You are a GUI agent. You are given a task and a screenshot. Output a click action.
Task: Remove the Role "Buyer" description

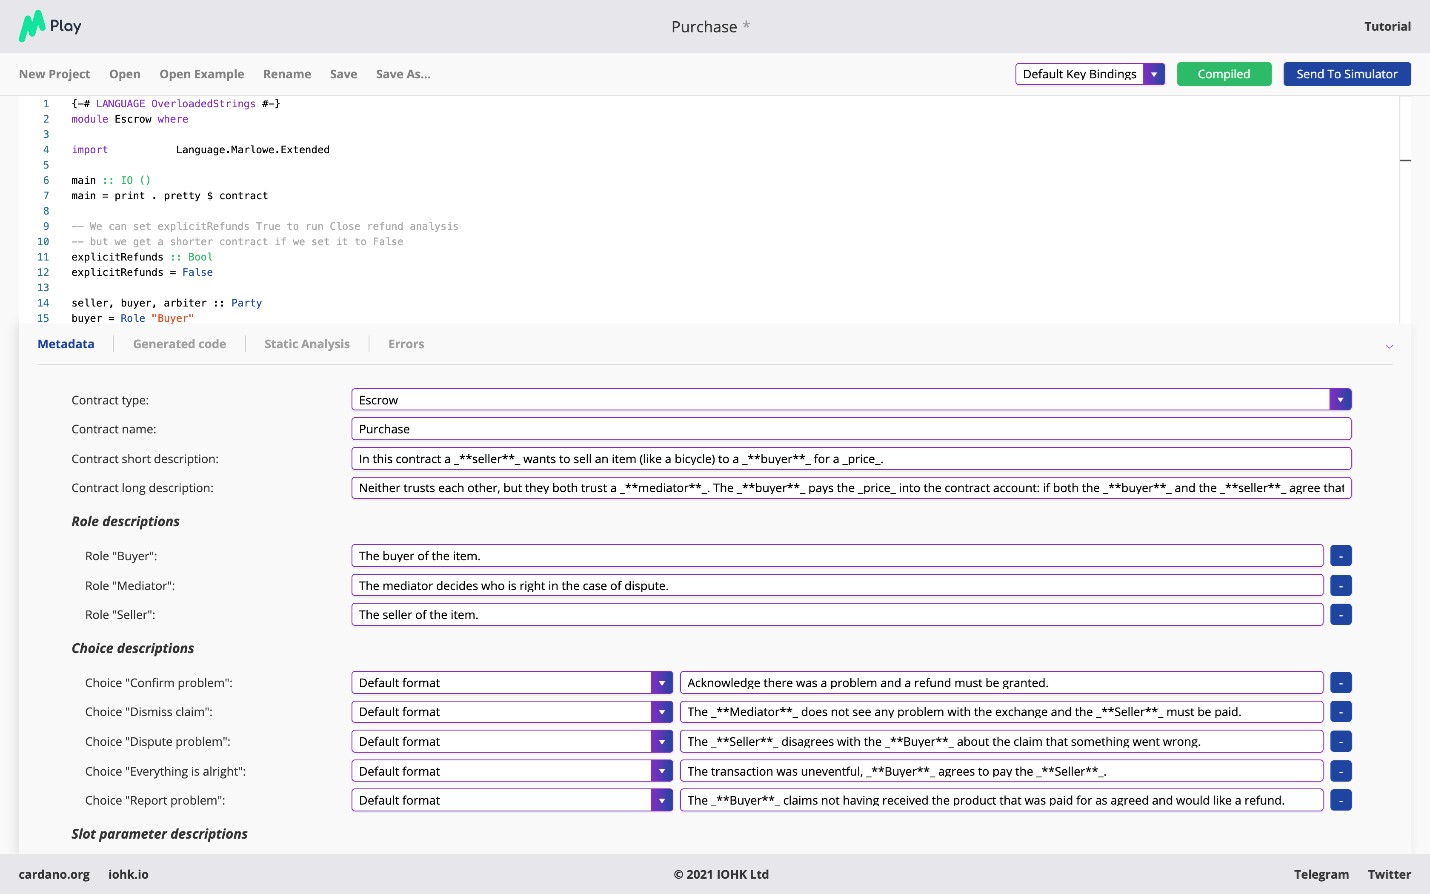pyautogui.click(x=1341, y=556)
